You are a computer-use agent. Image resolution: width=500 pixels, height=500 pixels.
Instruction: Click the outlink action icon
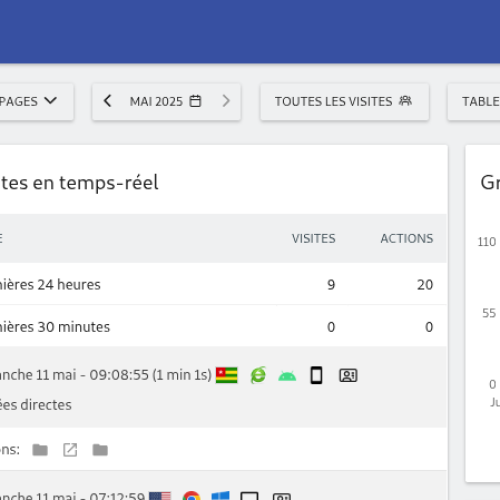pos(70,450)
